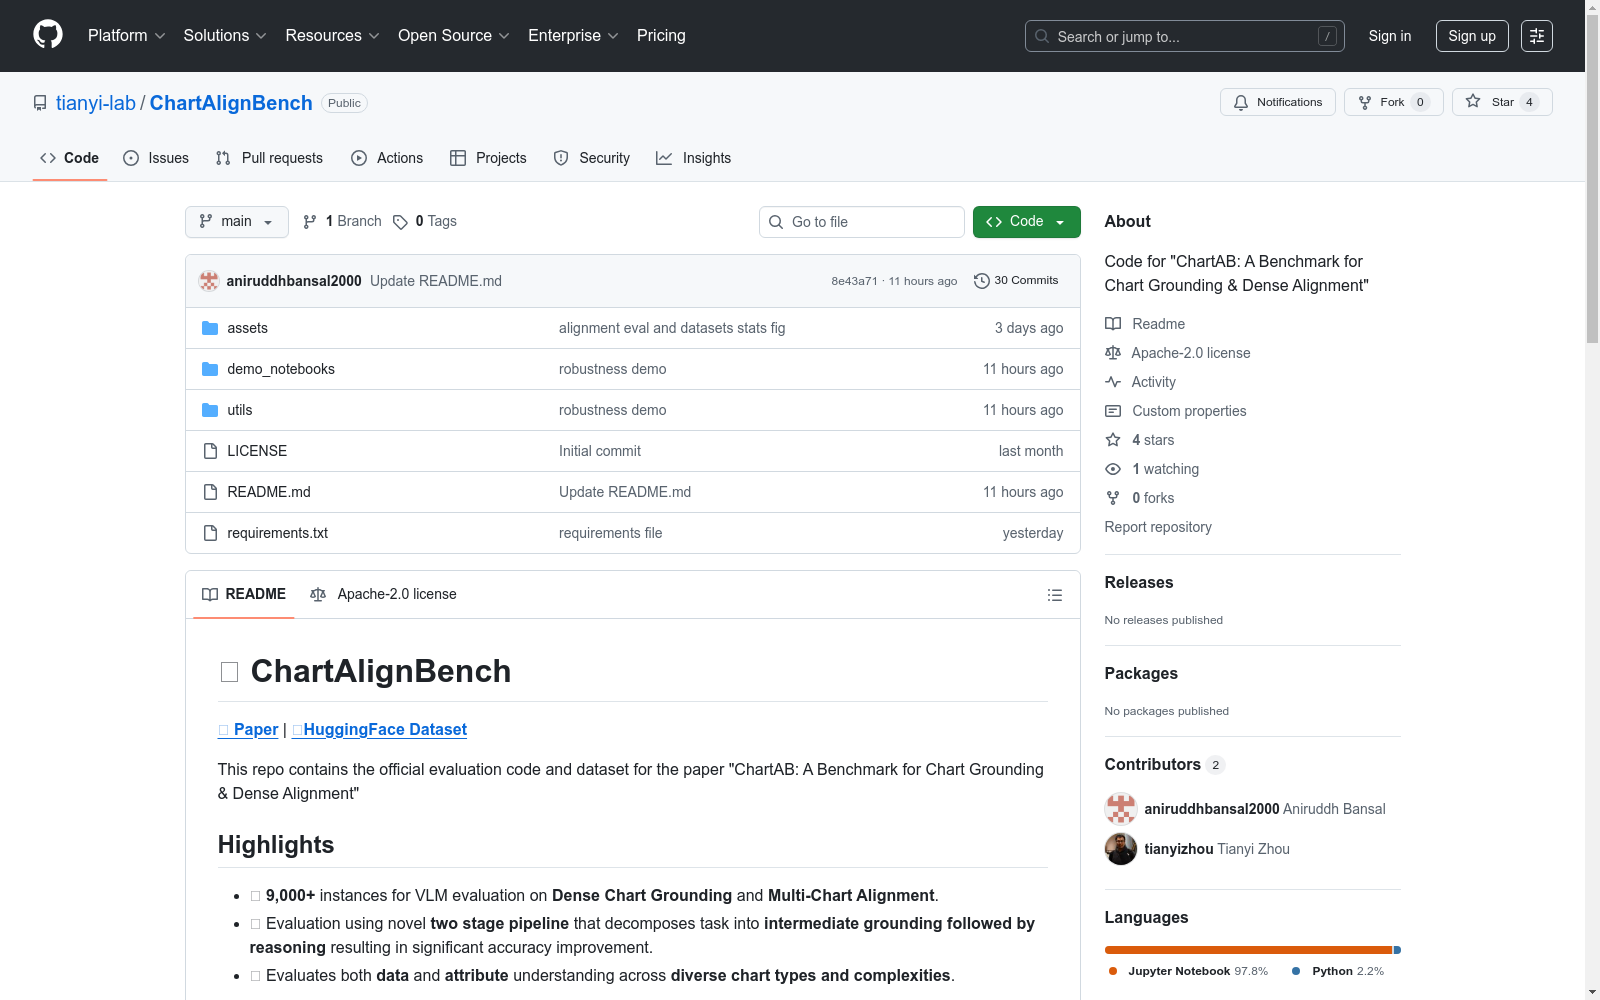The width and height of the screenshot is (1600, 1000).
Task: Click the Sign in link
Action: coord(1390,36)
